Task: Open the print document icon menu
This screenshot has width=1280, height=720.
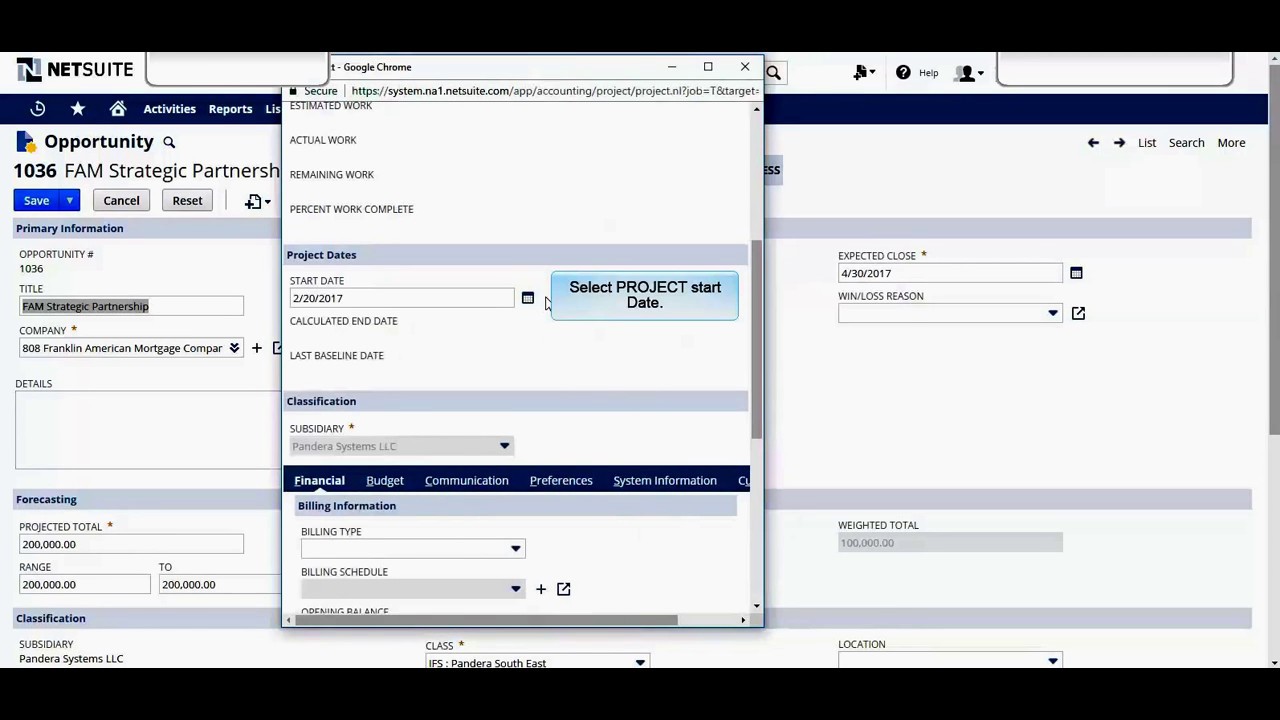Action: 257,201
